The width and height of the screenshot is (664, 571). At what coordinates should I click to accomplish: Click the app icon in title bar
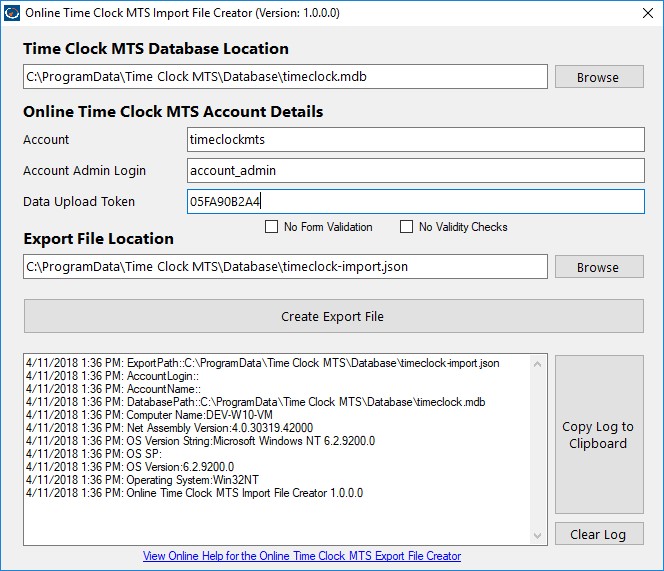point(11,11)
